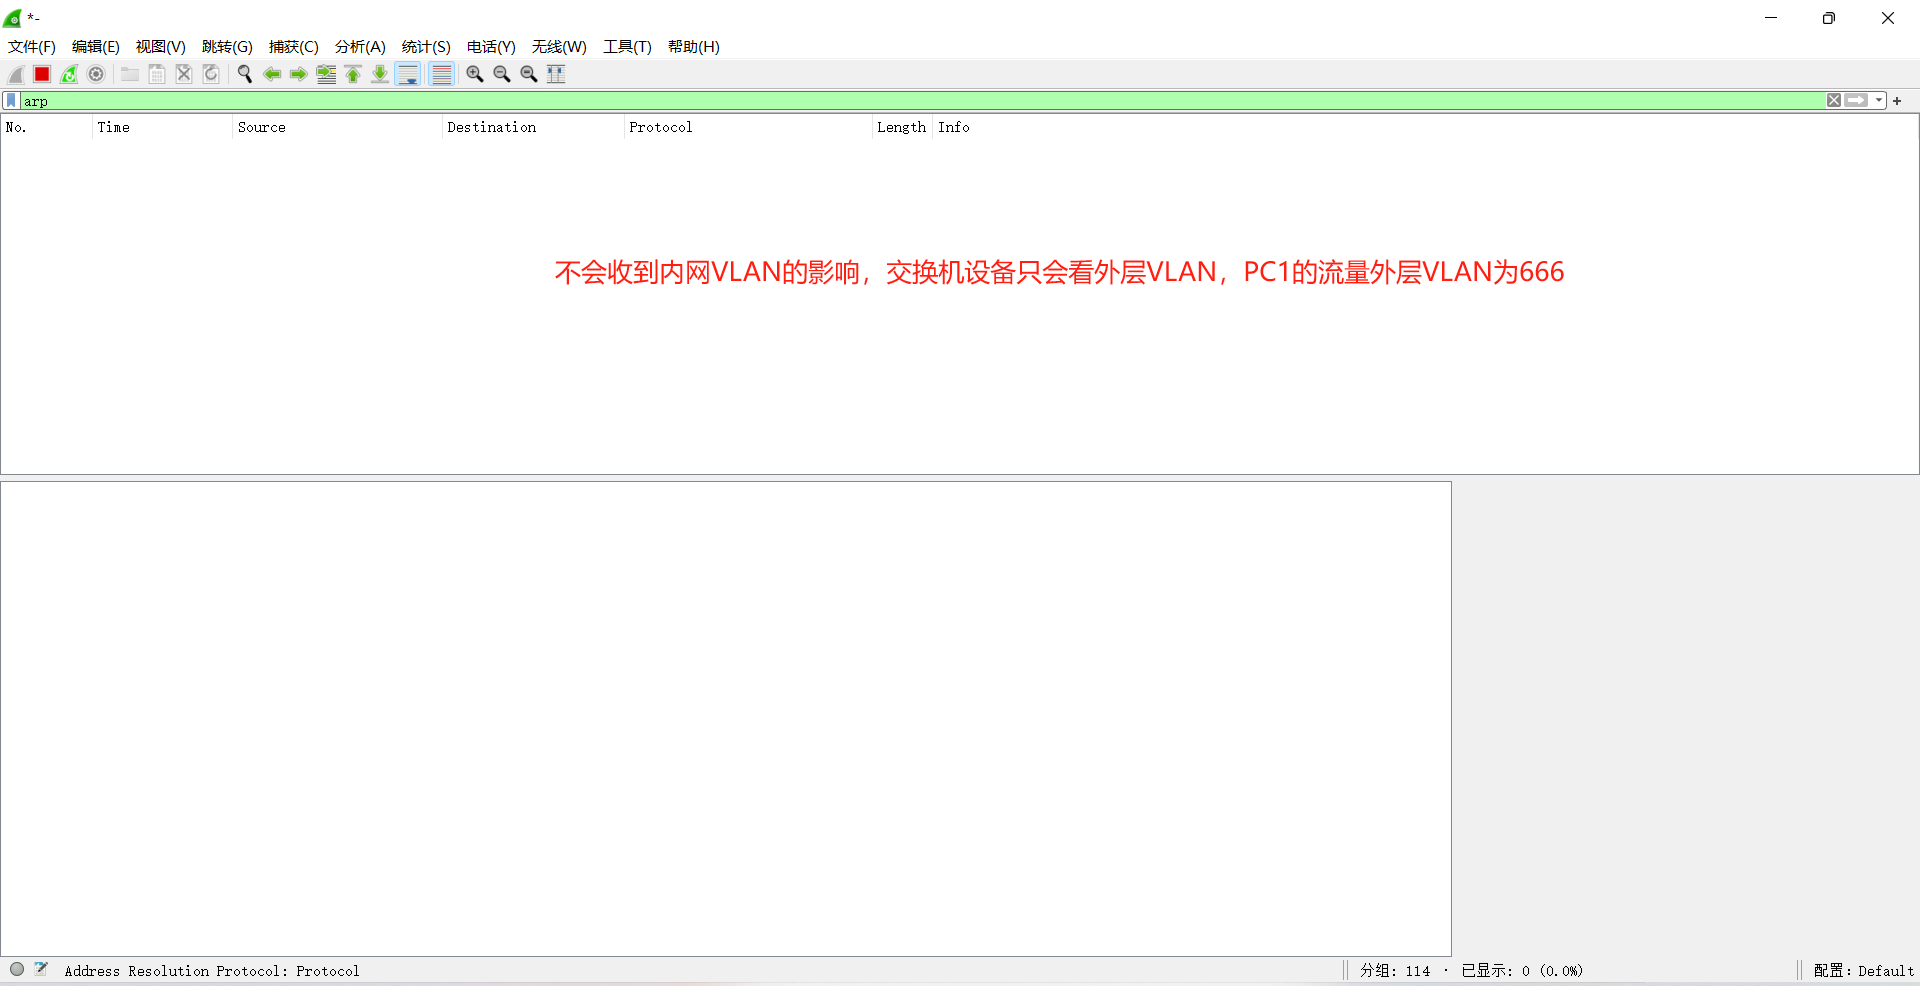Open the 无线(W) menu
This screenshot has height=986, width=1920.
559,47
